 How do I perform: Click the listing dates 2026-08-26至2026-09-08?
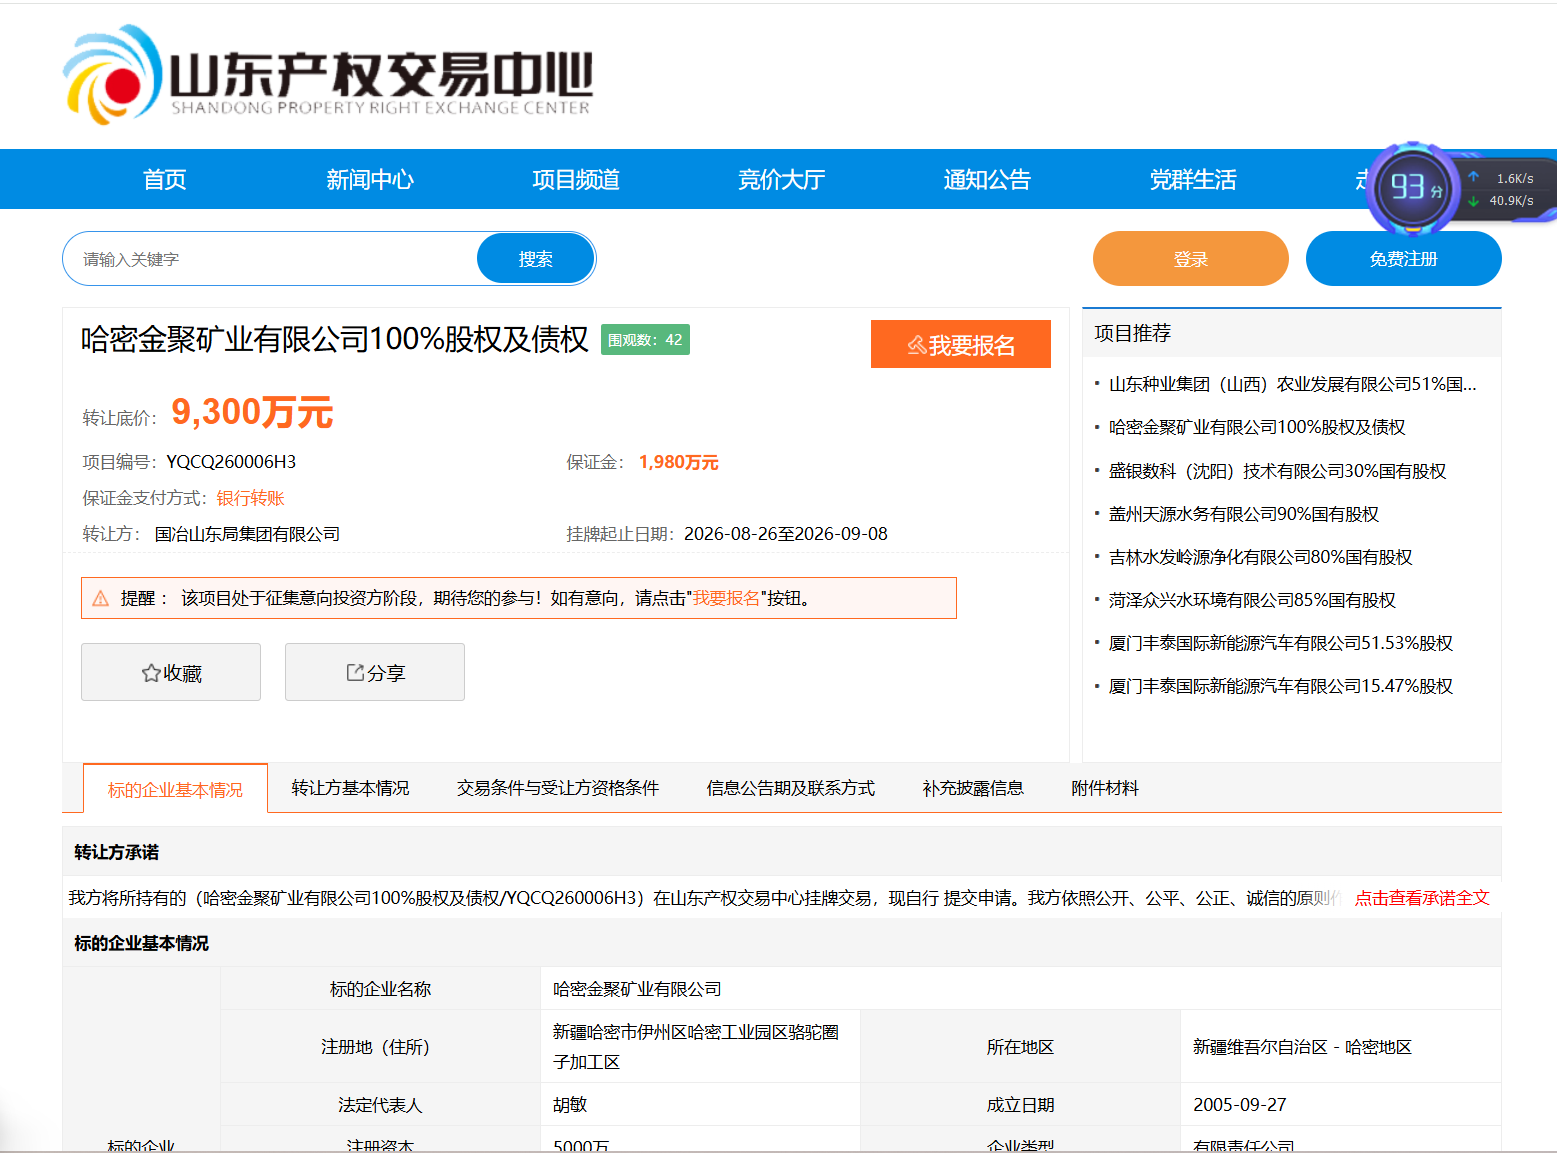click(x=786, y=534)
